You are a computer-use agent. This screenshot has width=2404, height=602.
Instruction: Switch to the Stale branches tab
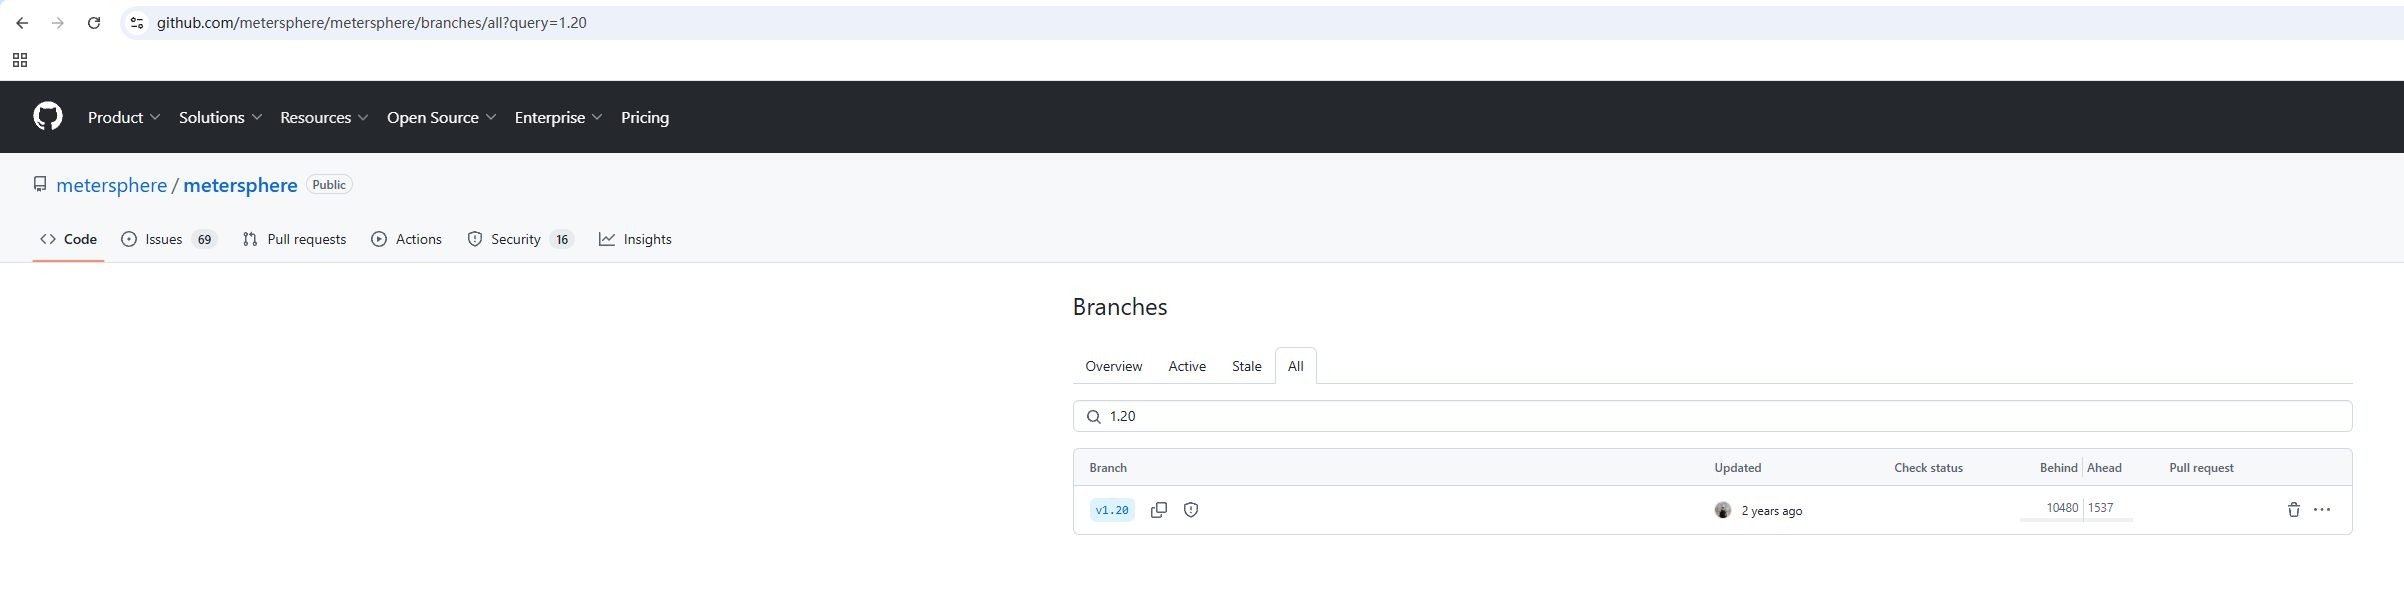coord(1246,366)
